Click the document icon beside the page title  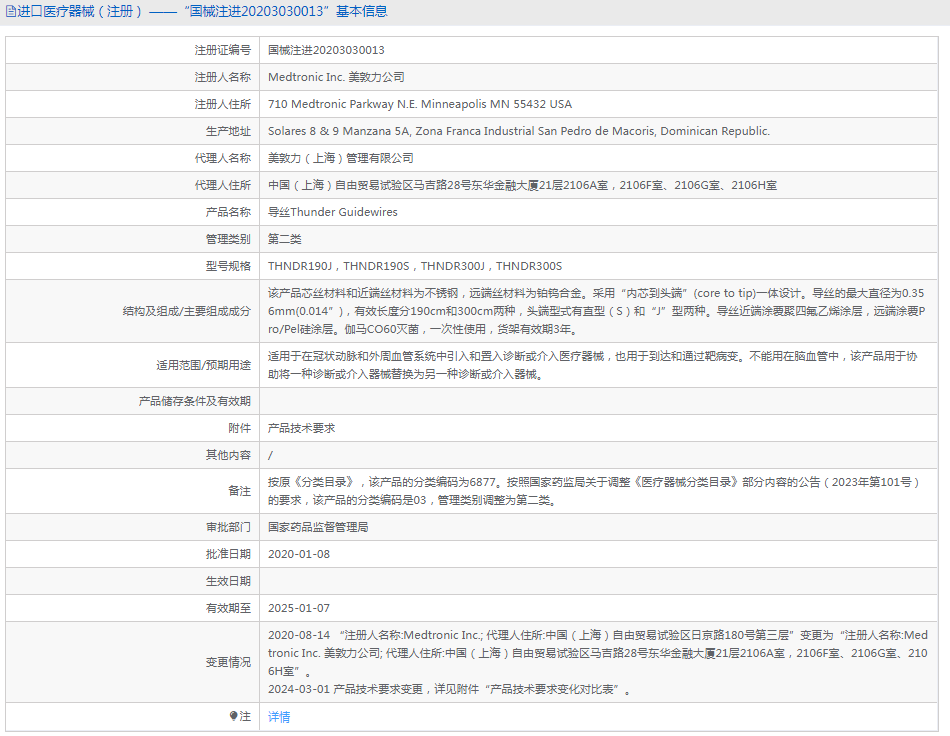coord(11,12)
